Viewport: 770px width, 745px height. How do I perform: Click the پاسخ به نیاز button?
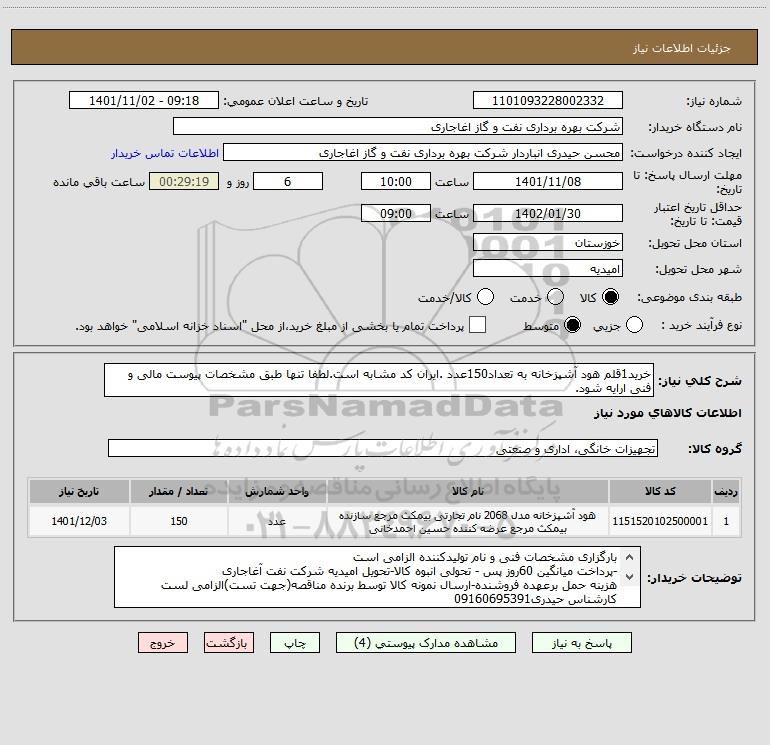pos(582,643)
